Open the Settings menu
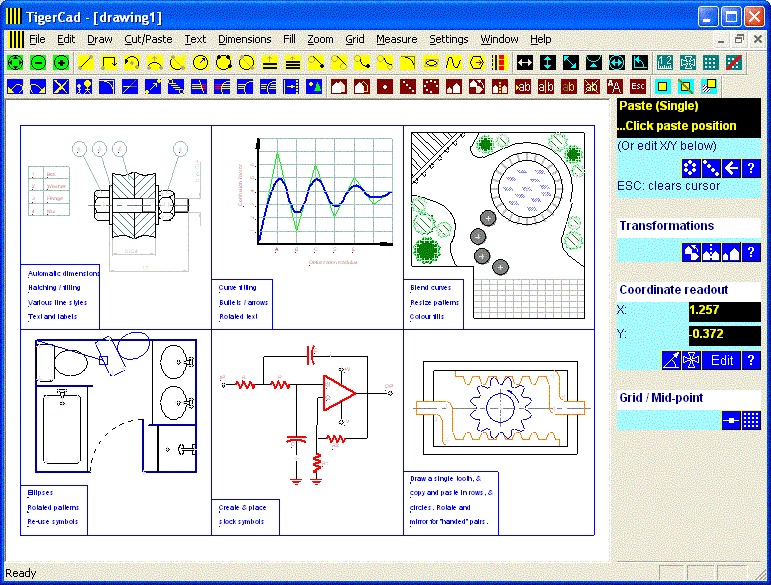 tap(448, 39)
